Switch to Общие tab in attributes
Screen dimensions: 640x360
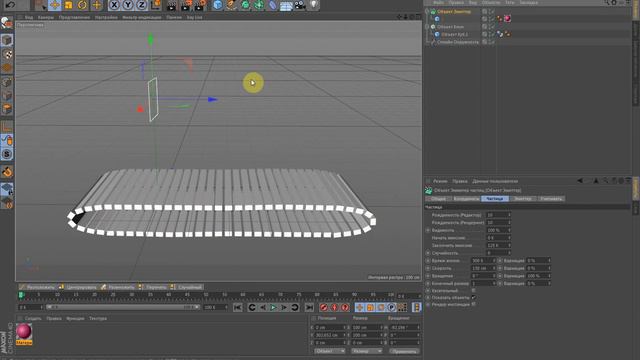tap(438, 199)
